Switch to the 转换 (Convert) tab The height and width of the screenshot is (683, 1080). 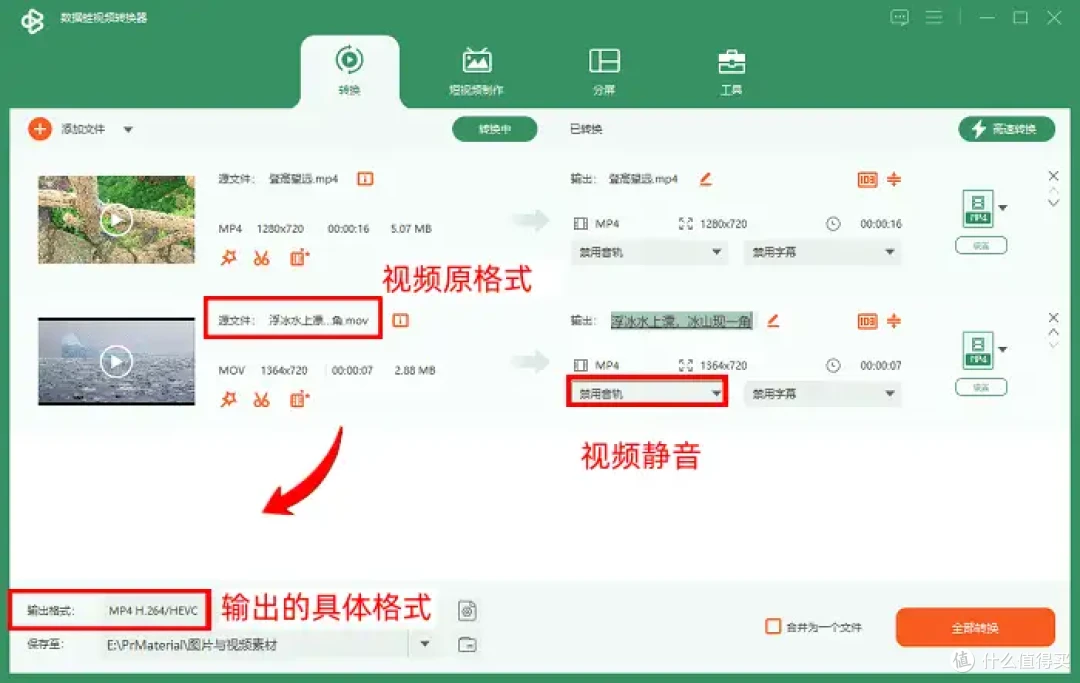tap(349, 71)
